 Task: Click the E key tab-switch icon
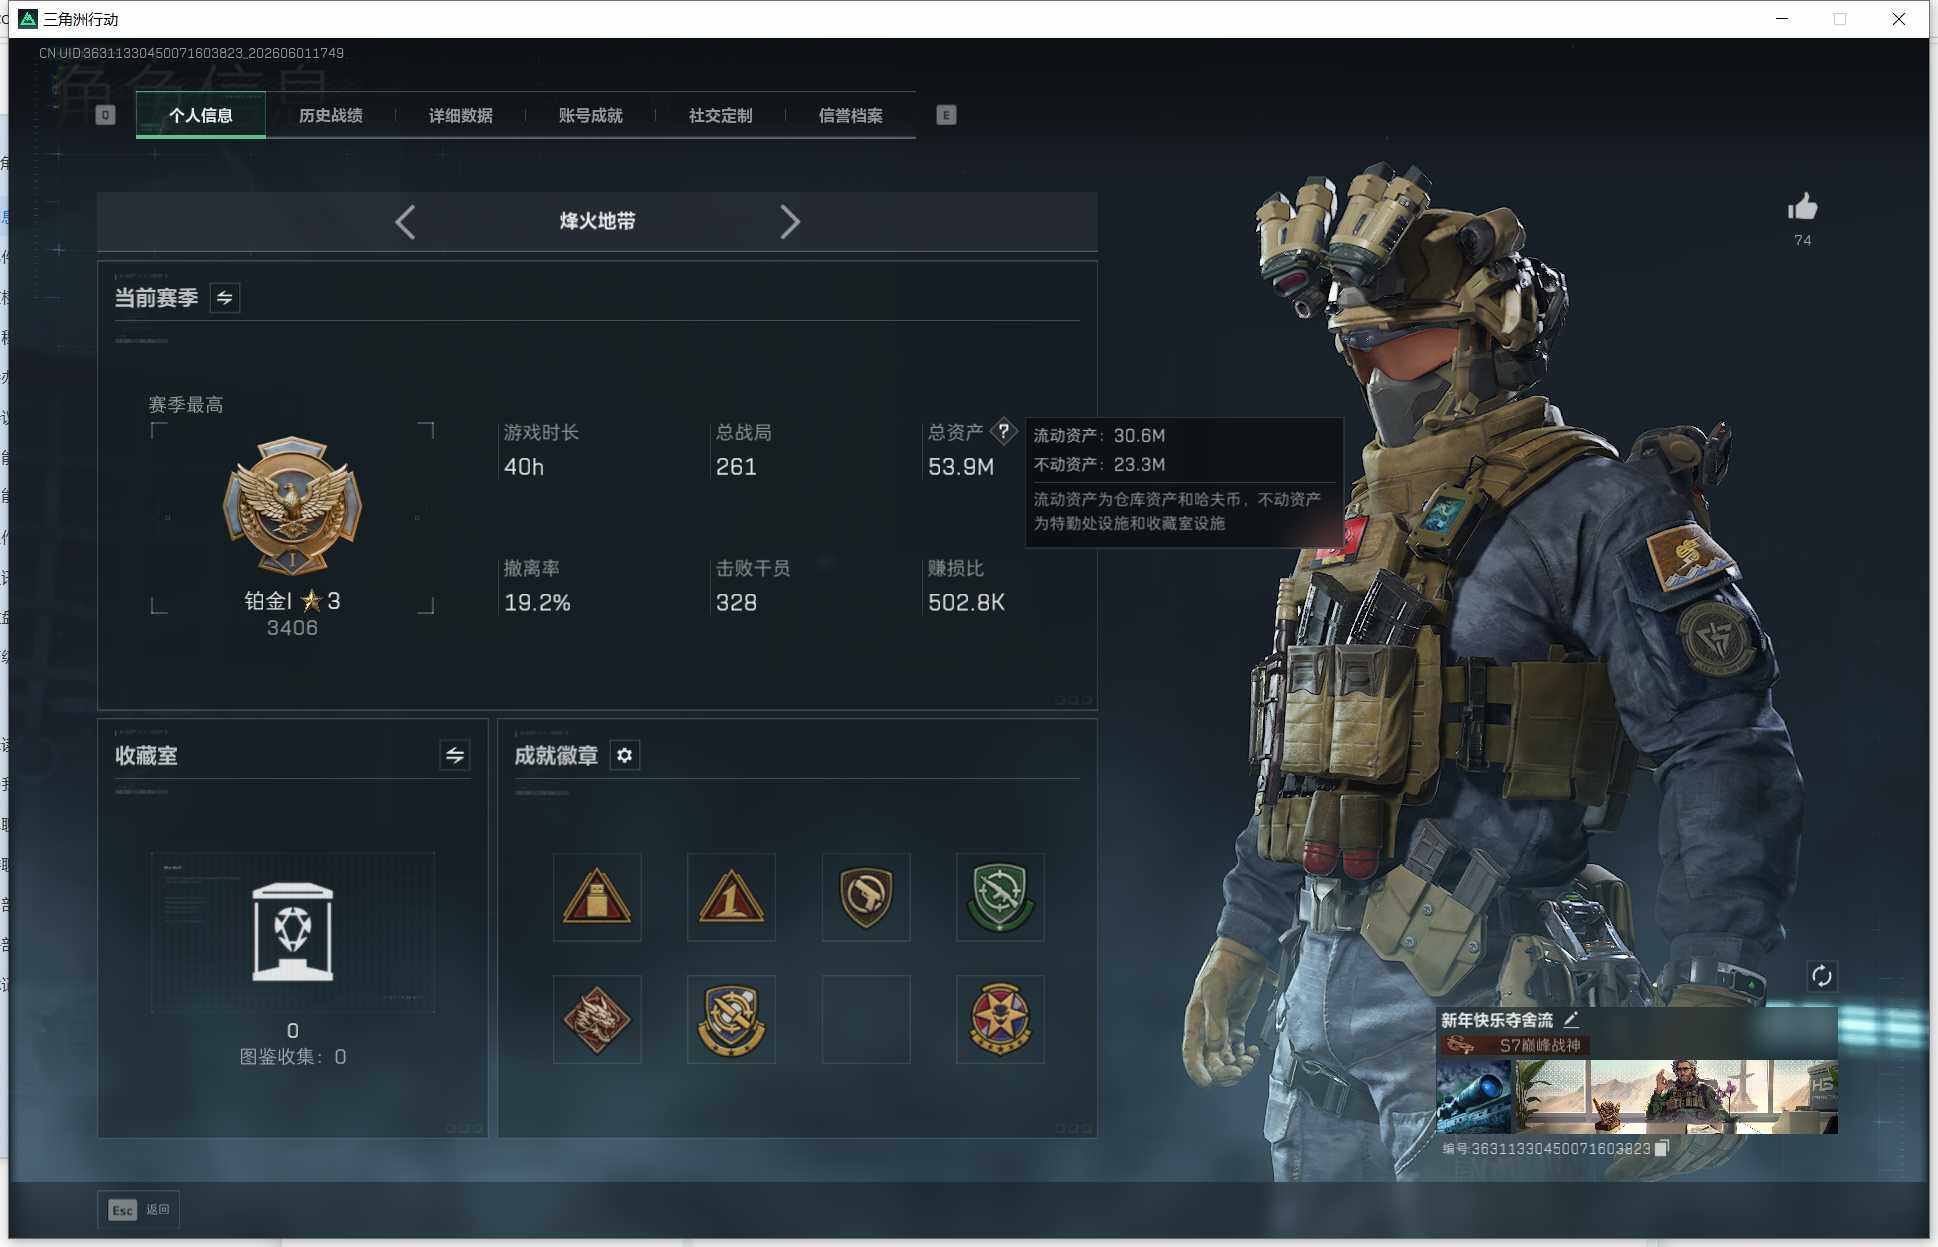point(946,115)
